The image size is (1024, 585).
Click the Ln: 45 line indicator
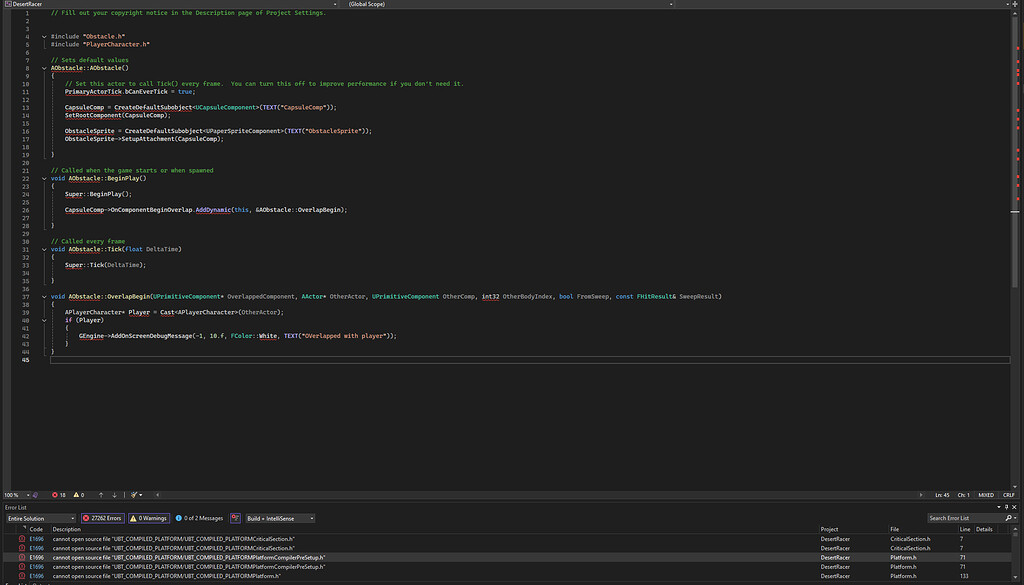click(x=942, y=495)
